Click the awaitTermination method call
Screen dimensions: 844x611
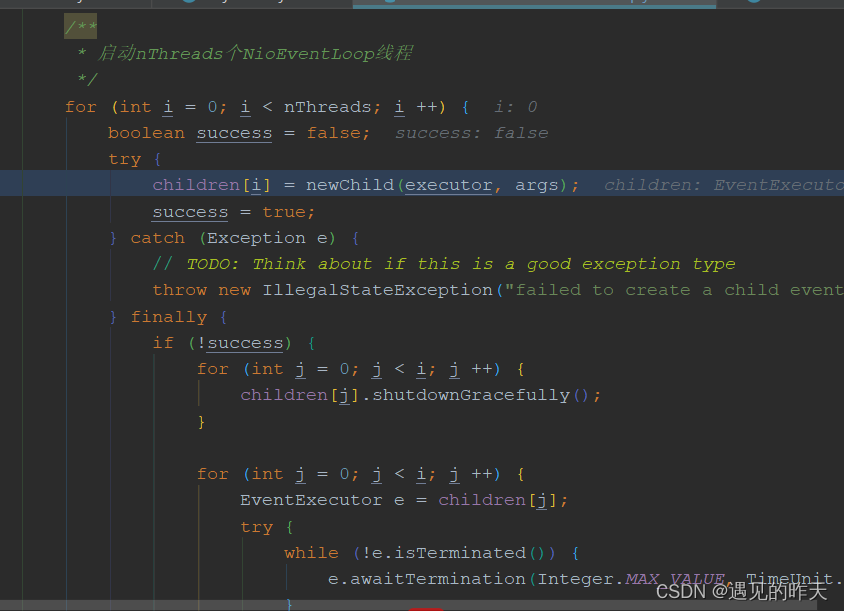pyautogui.click(x=438, y=579)
